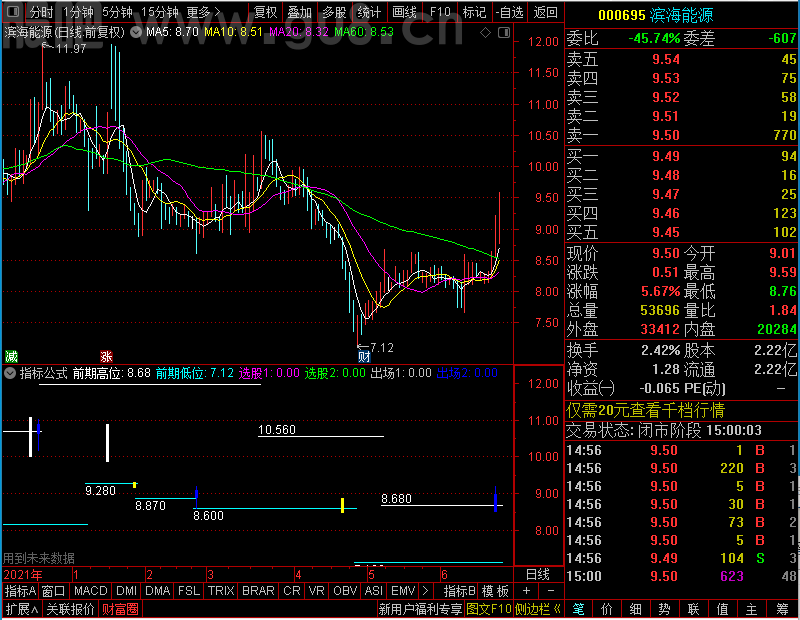Show more indicators with the arrow

(x=426, y=591)
